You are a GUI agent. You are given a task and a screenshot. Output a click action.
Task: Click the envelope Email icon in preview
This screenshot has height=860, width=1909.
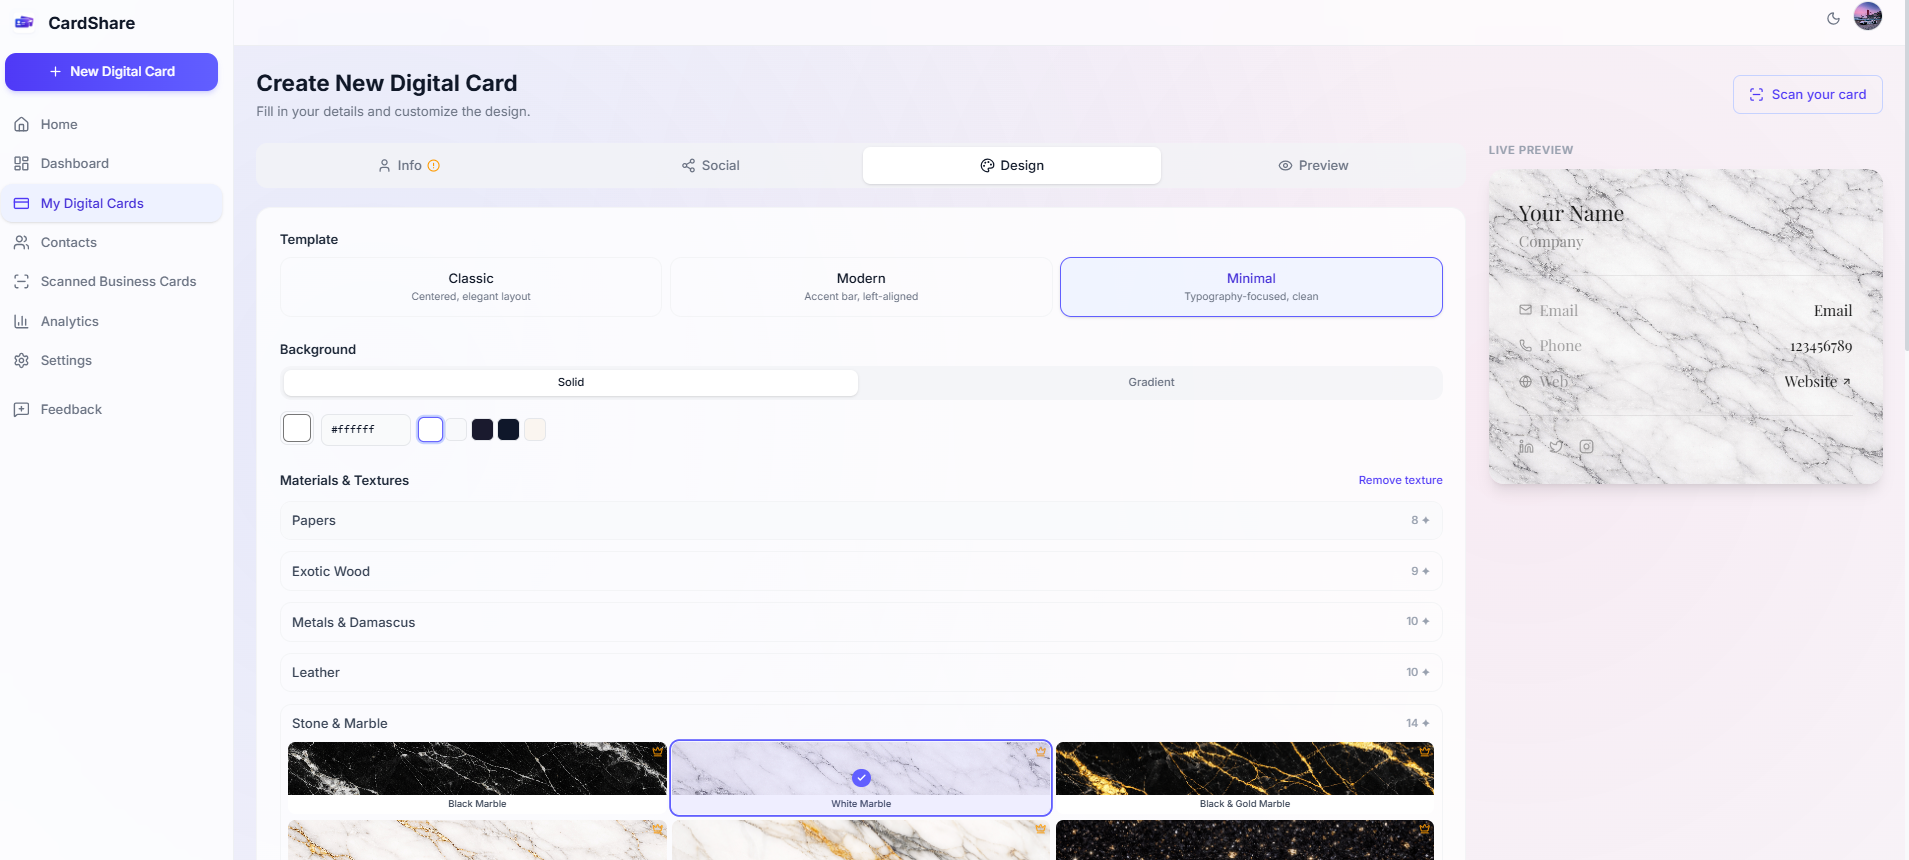1525,310
